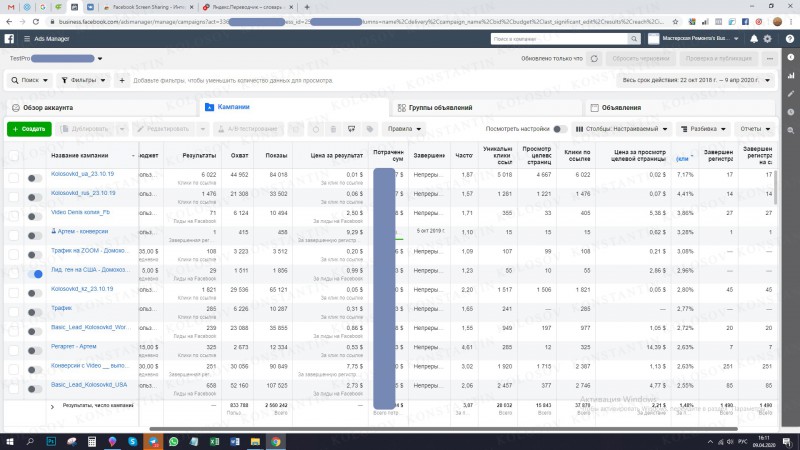
Task: Open Skype from the taskbar
Action: click(x=133, y=441)
